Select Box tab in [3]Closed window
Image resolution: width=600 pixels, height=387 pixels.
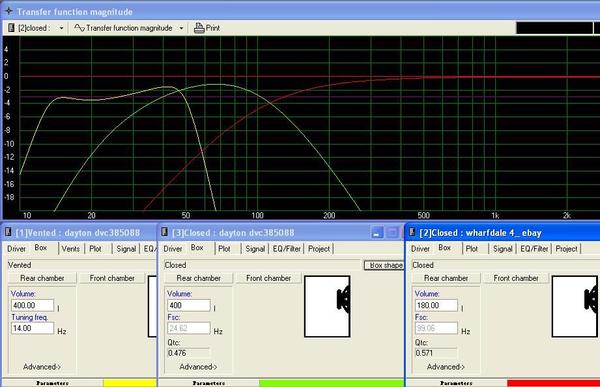tap(197, 248)
